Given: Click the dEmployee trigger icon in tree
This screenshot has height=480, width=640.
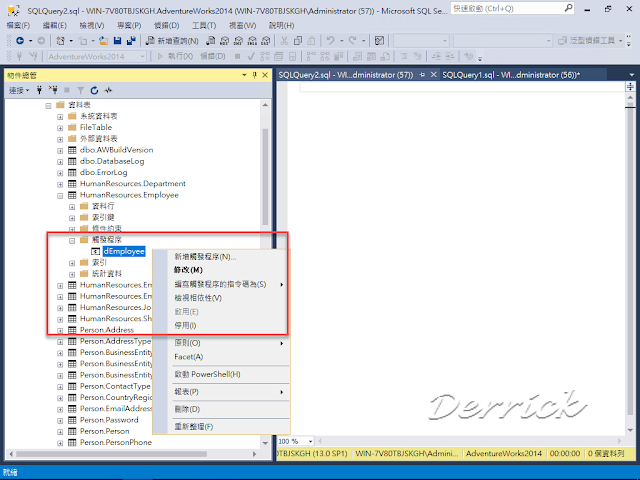Looking at the screenshot, I should click(x=96, y=251).
